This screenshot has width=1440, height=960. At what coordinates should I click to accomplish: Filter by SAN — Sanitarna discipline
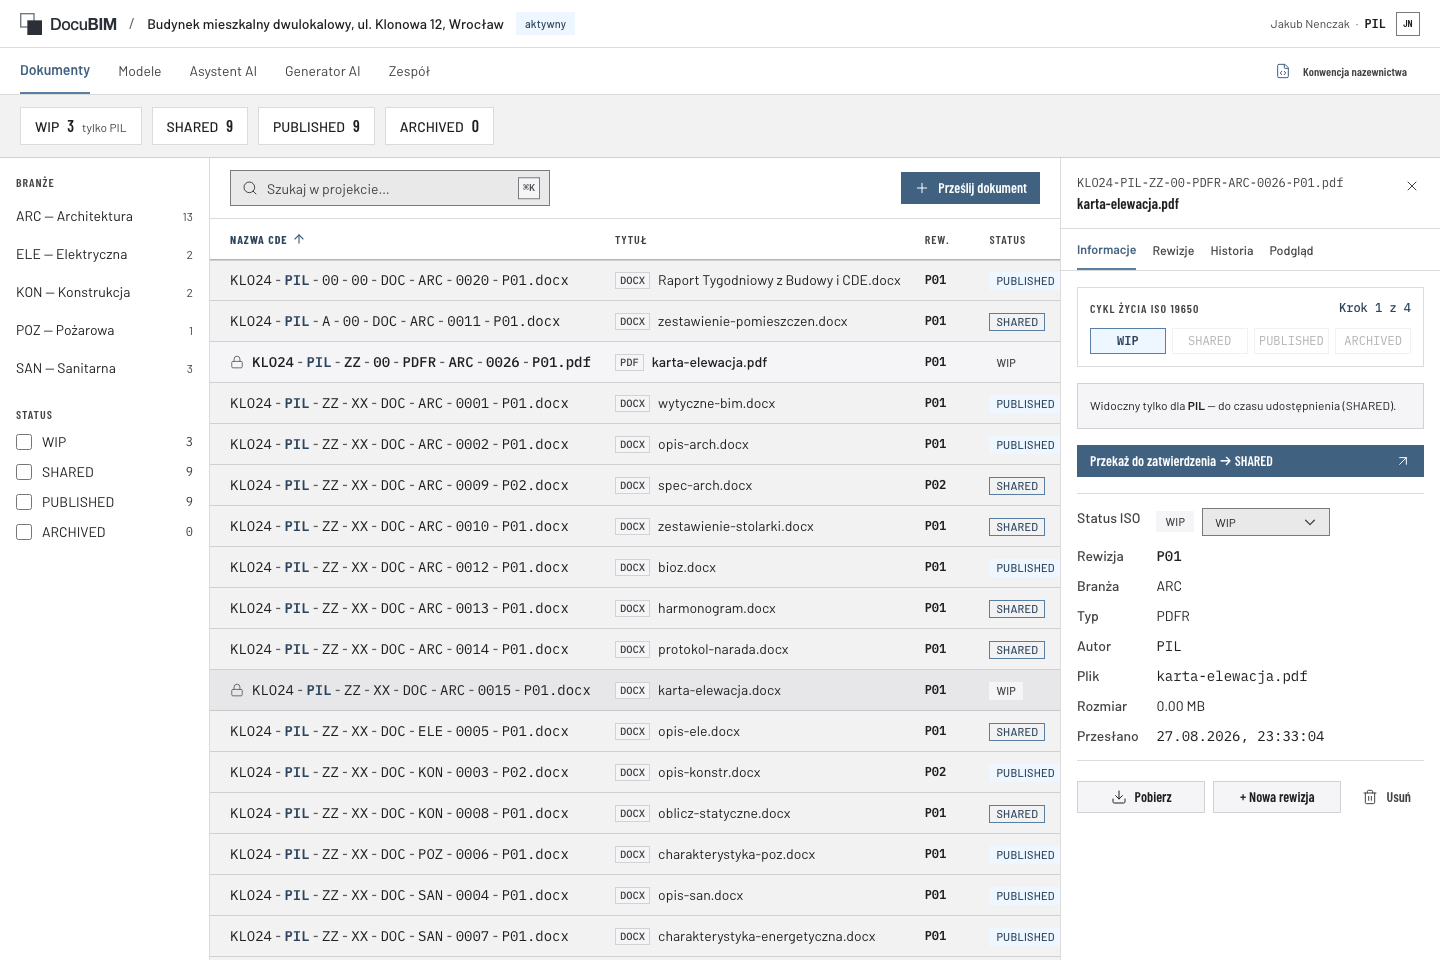click(104, 368)
